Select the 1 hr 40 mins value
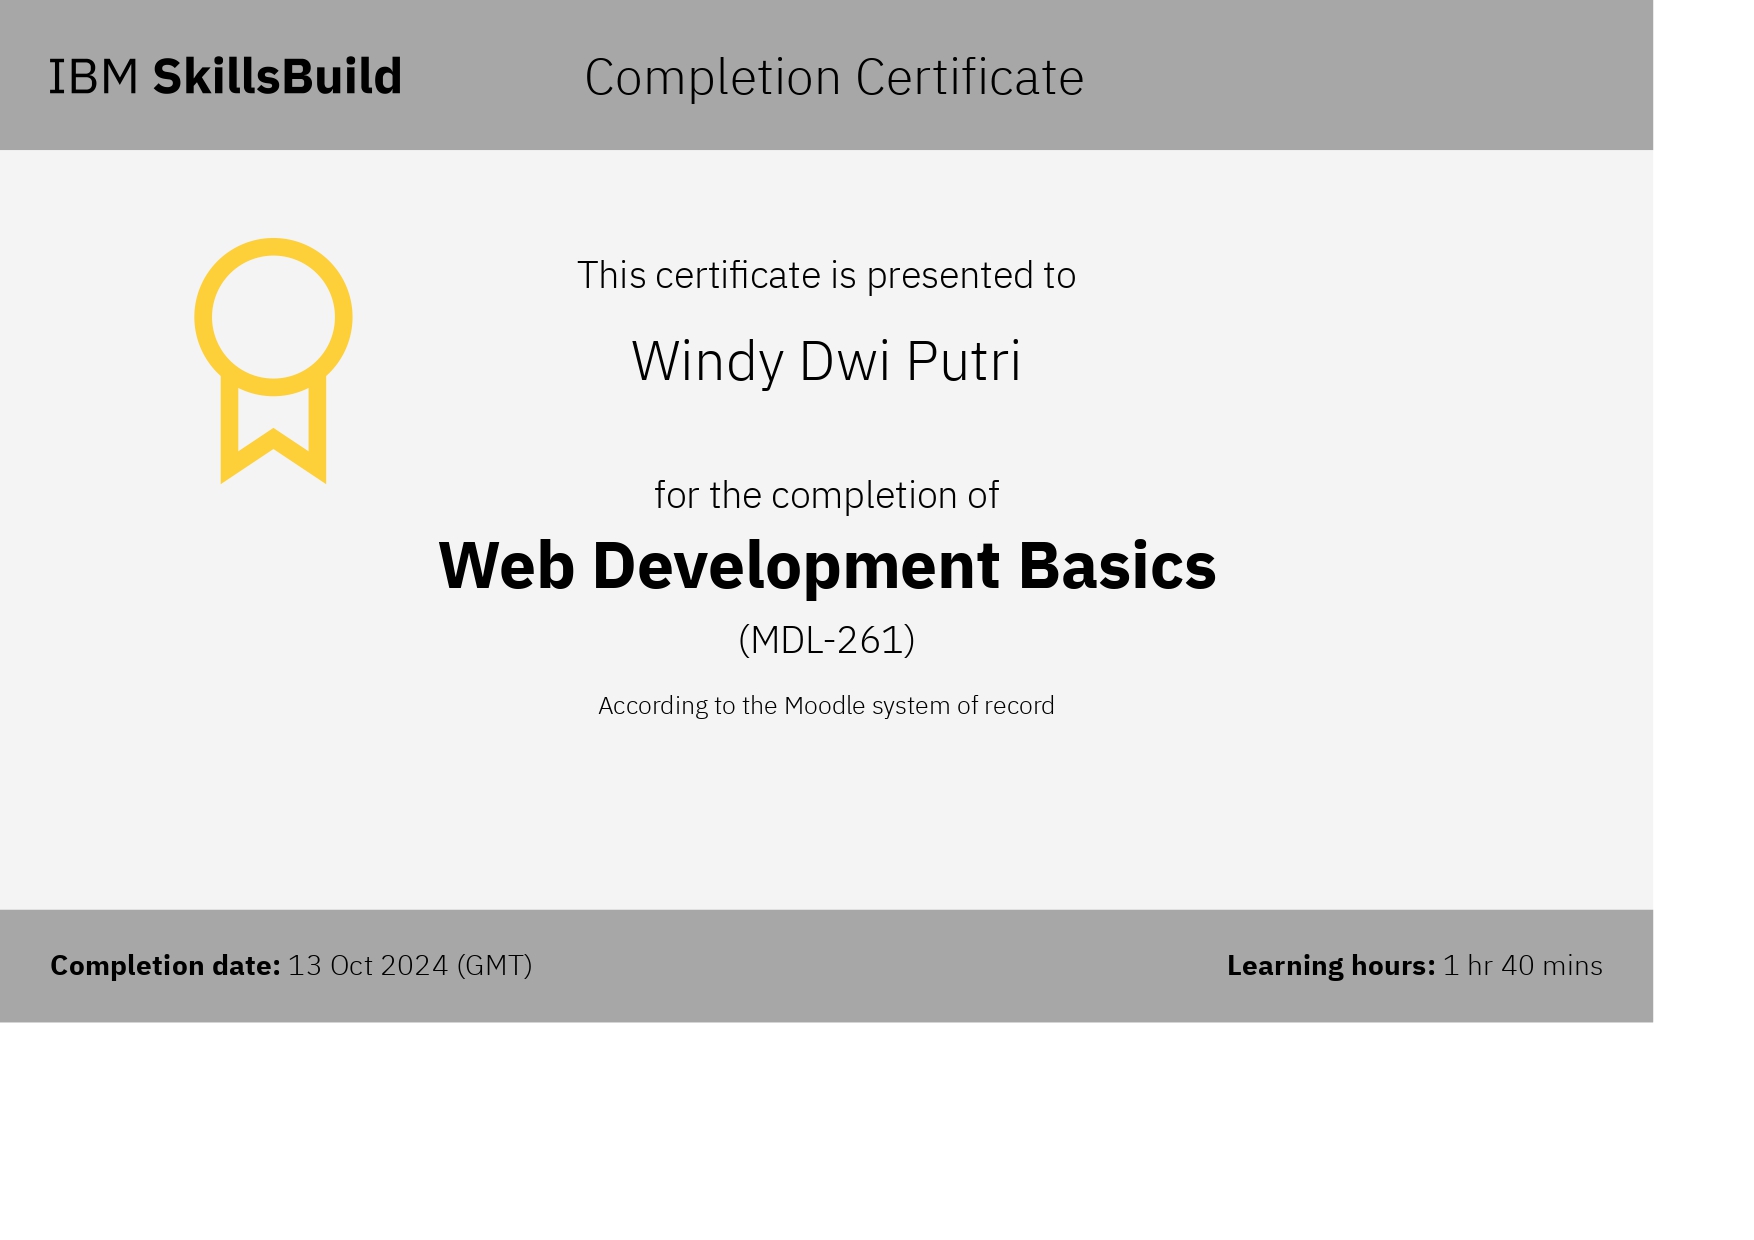 click(1522, 966)
